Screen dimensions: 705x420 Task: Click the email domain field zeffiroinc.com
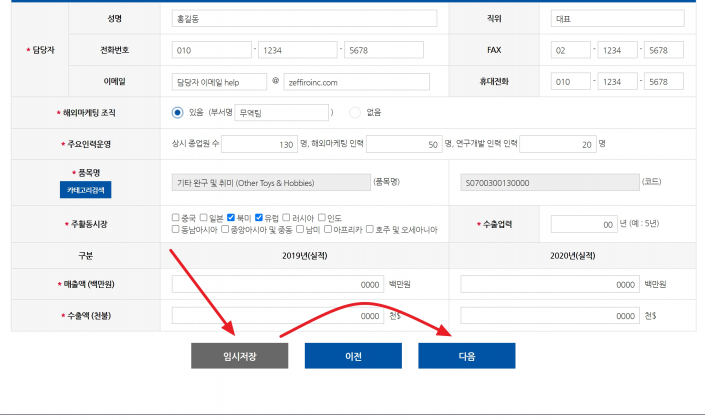[x=356, y=82]
